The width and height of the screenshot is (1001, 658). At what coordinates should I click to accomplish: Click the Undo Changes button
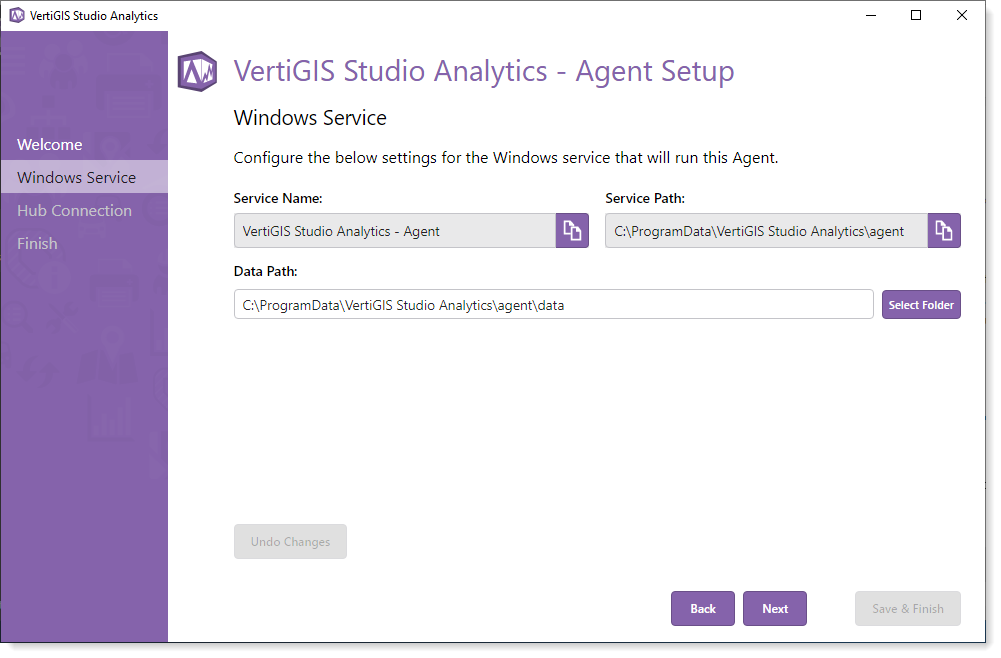point(290,542)
